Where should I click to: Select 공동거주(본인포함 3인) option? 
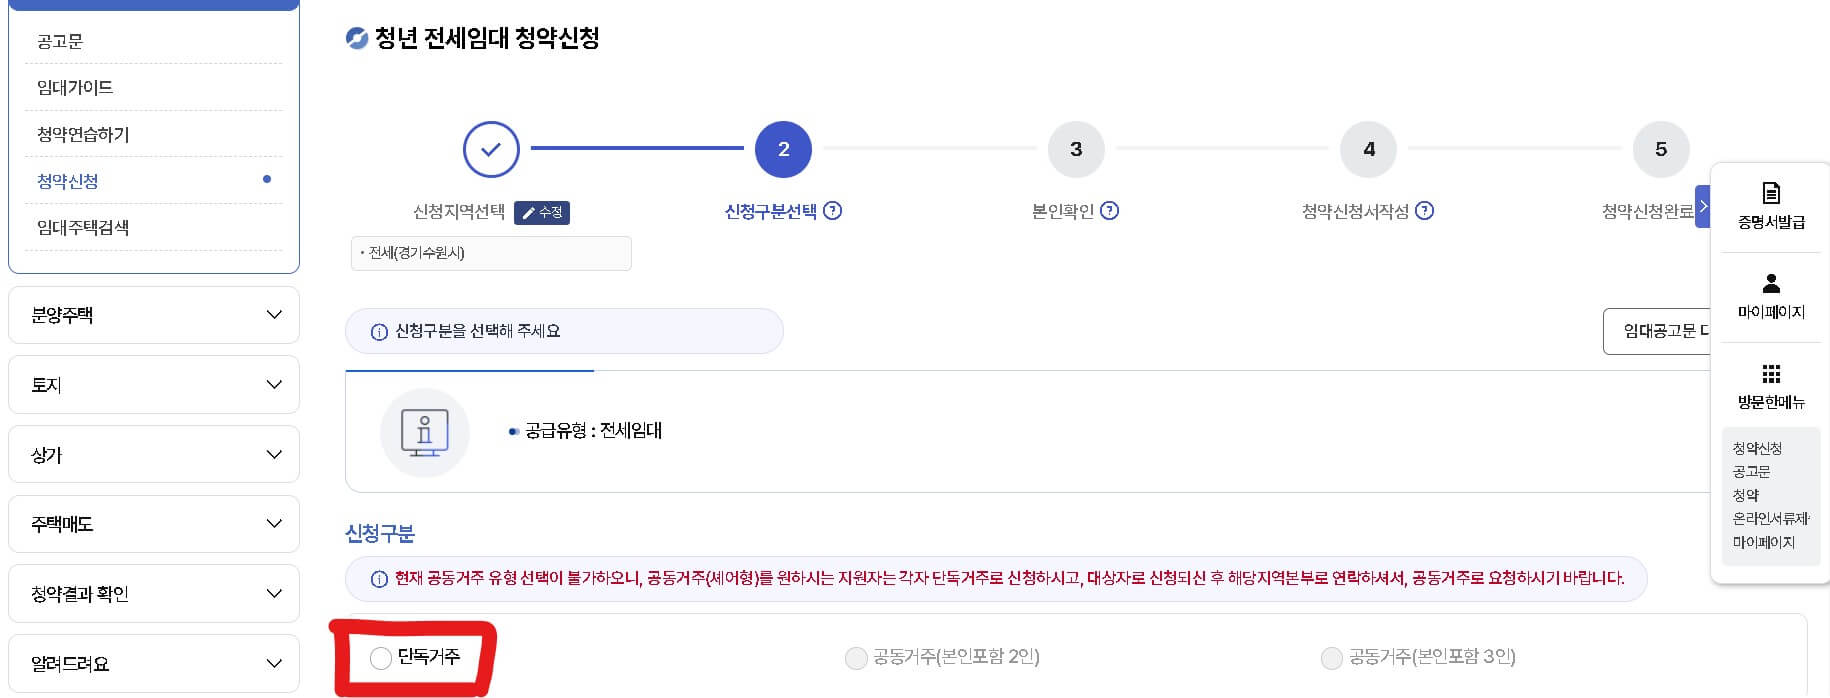(x=1332, y=658)
